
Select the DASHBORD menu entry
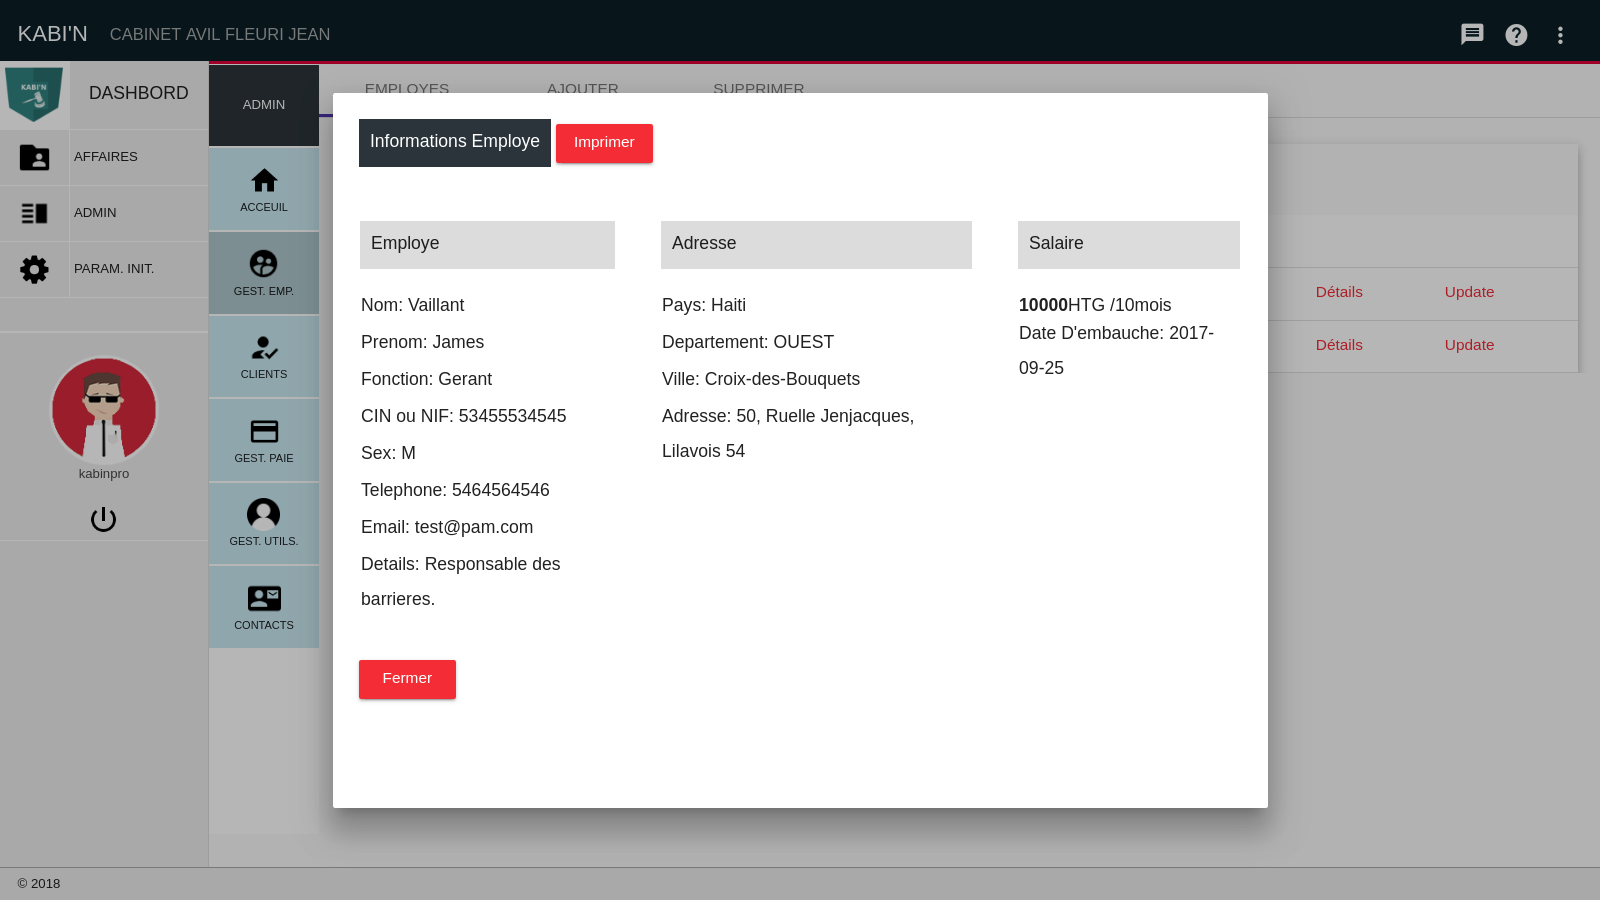coord(138,93)
